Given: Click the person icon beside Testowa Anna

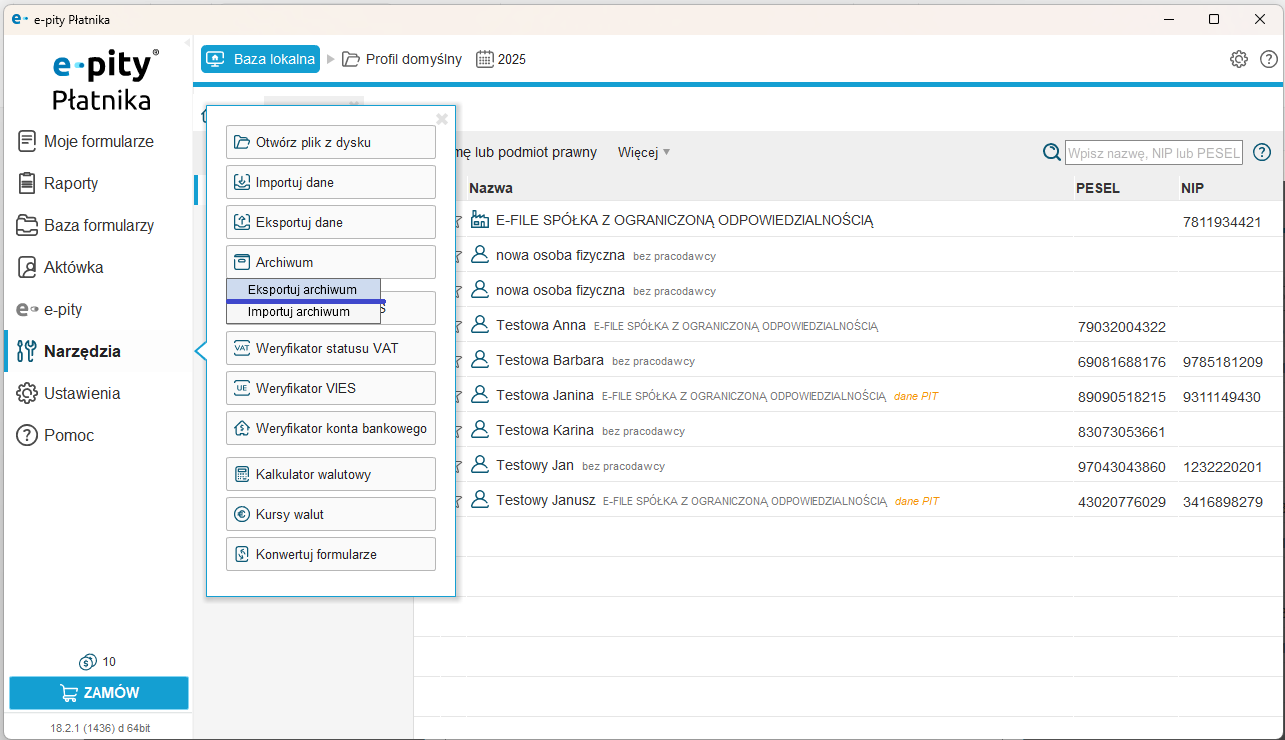Looking at the screenshot, I should point(480,325).
